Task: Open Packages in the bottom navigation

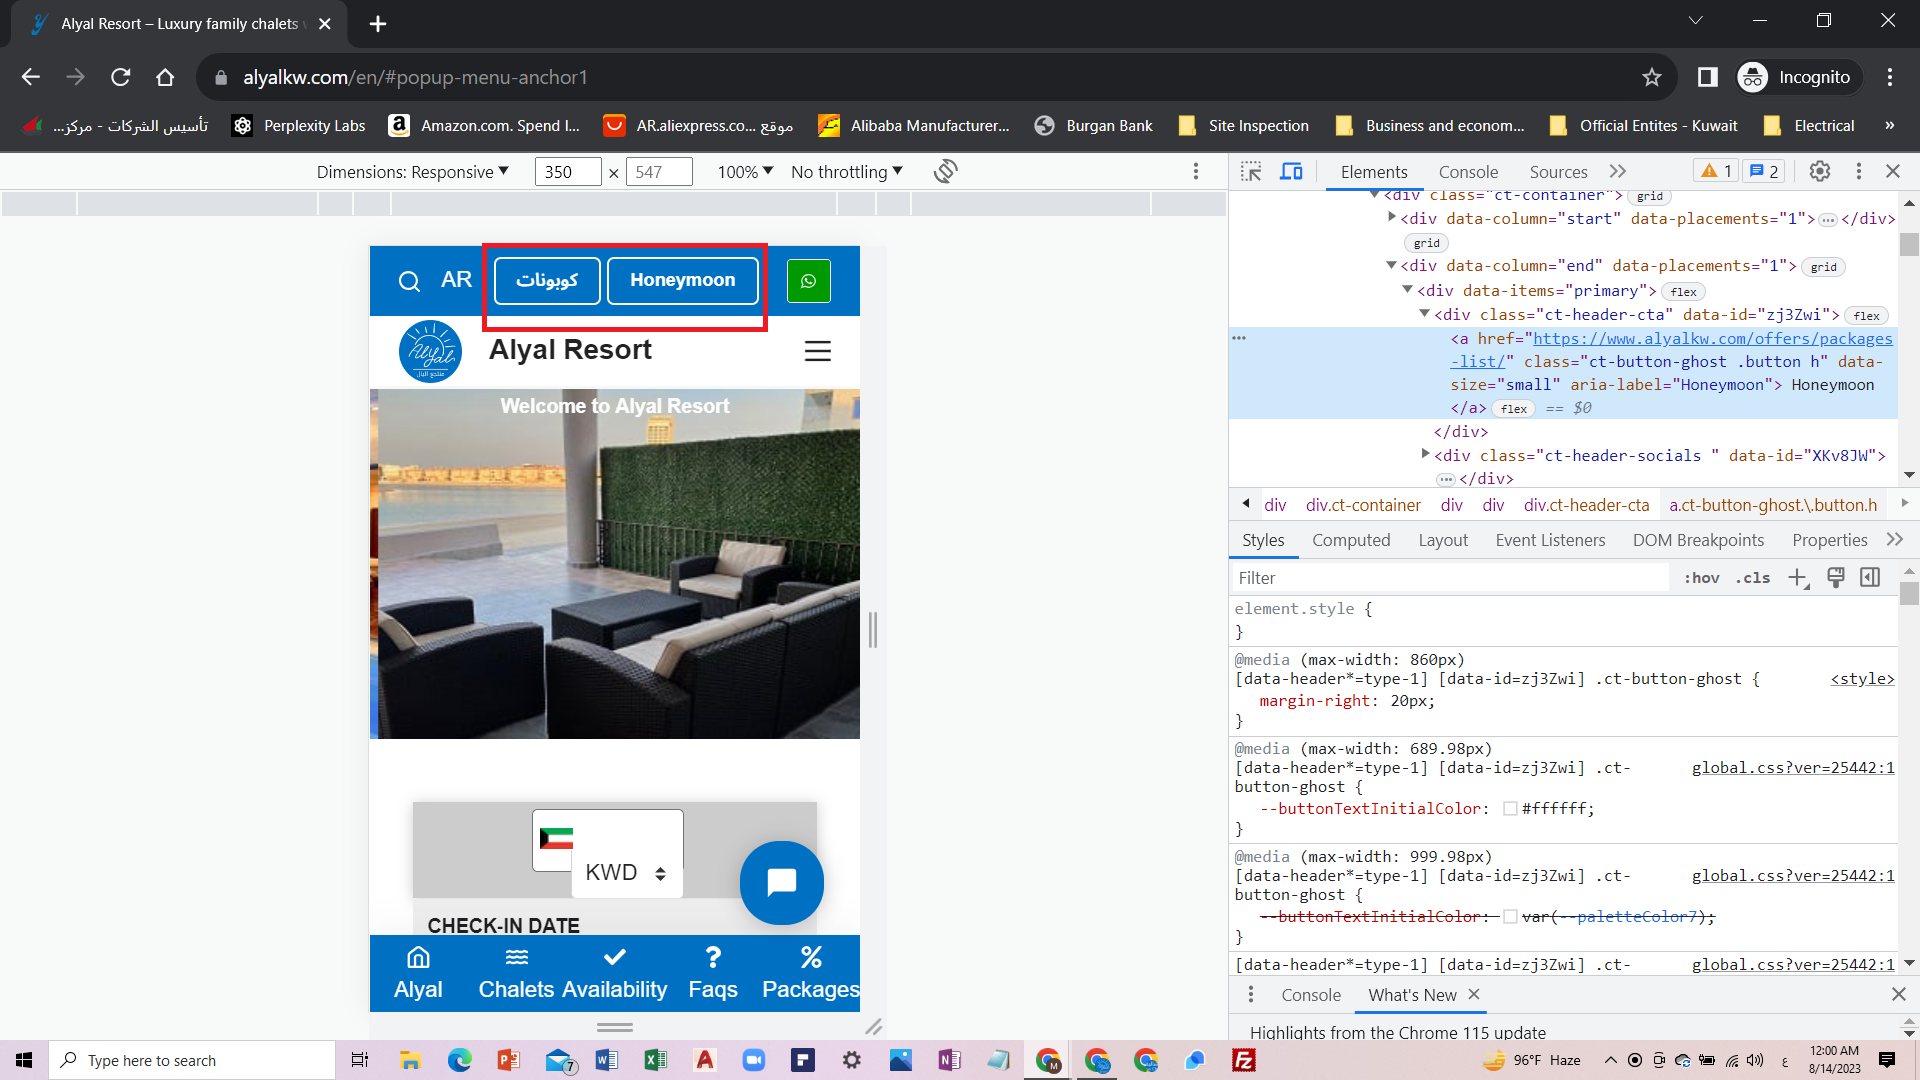Action: coord(811,973)
